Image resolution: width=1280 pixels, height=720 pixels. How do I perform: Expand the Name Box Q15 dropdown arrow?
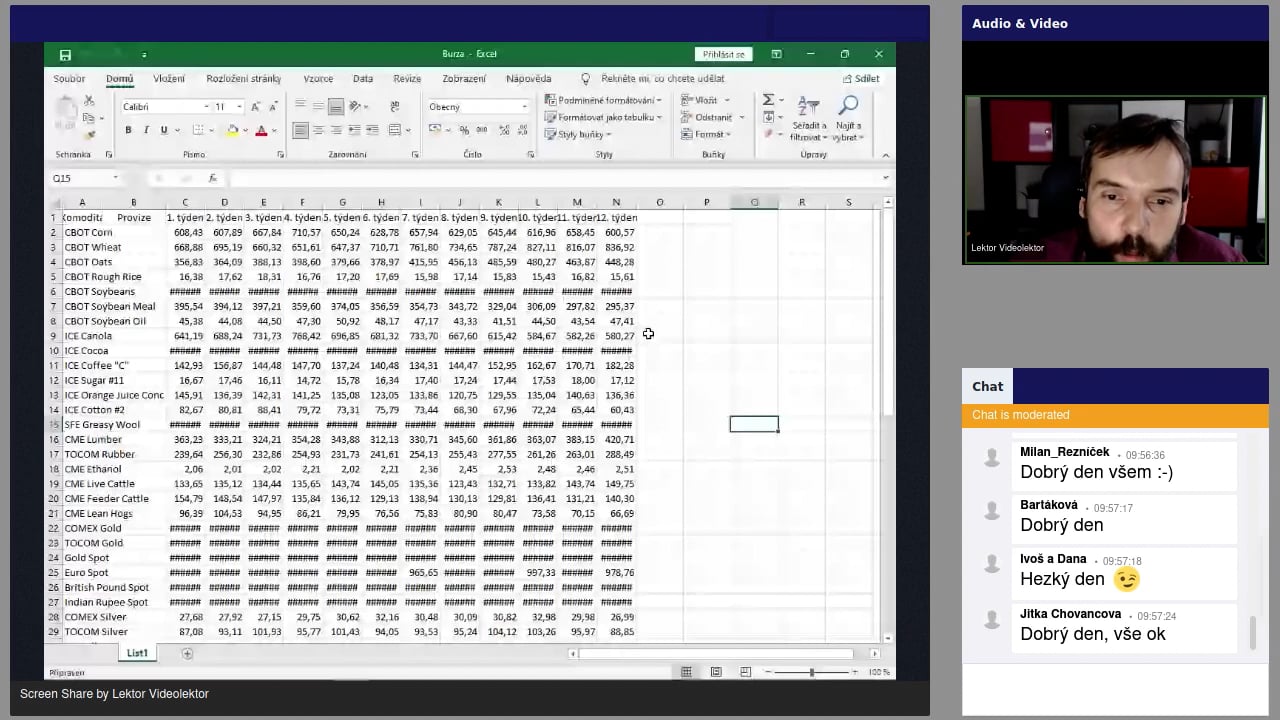(x=116, y=178)
